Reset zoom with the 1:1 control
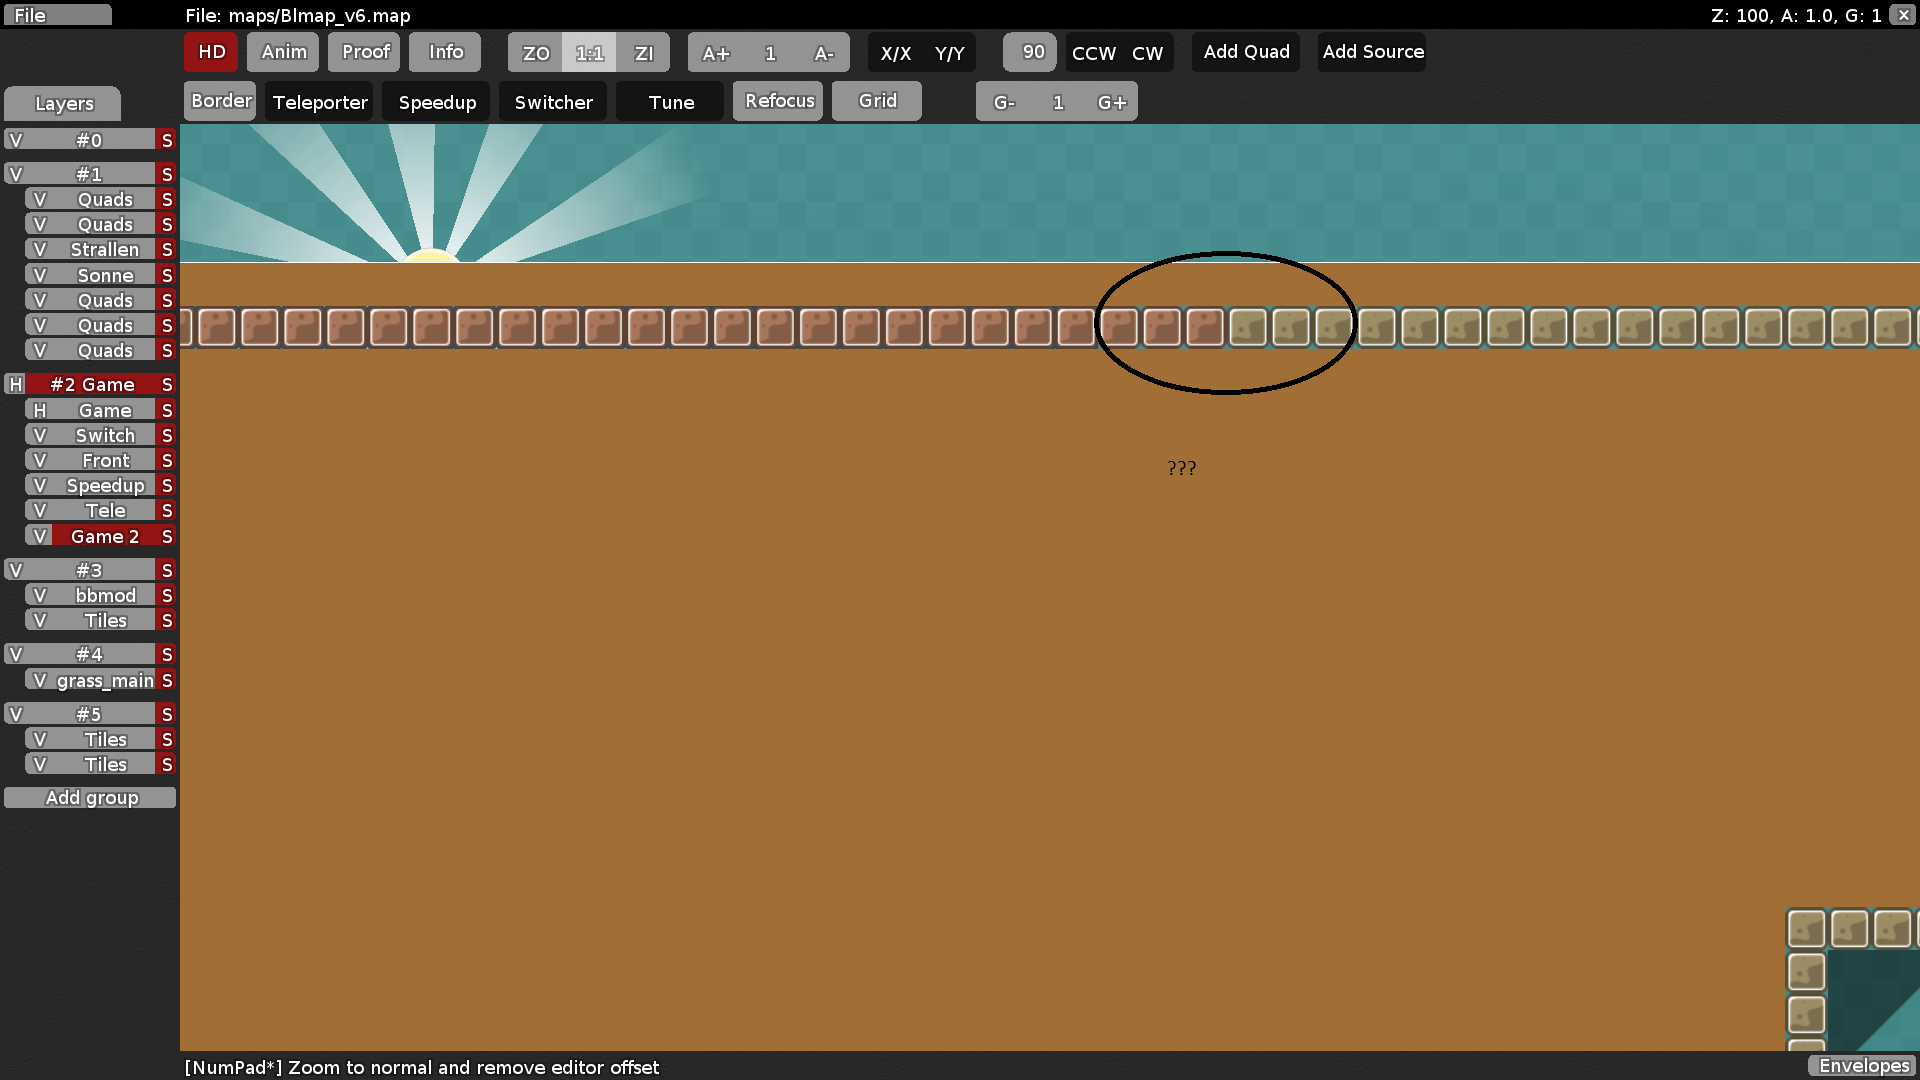This screenshot has width=1920, height=1080. tap(589, 52)
